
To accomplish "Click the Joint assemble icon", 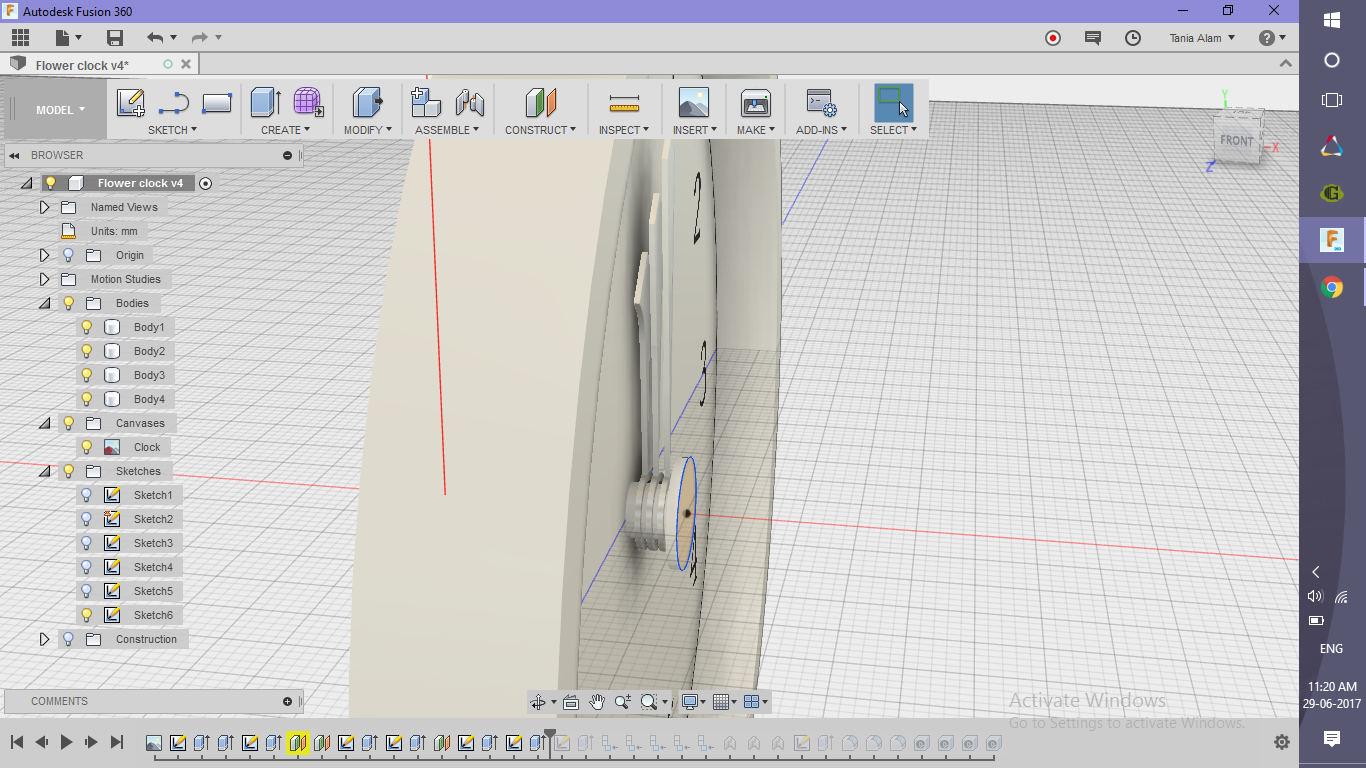I will point(469,103).
